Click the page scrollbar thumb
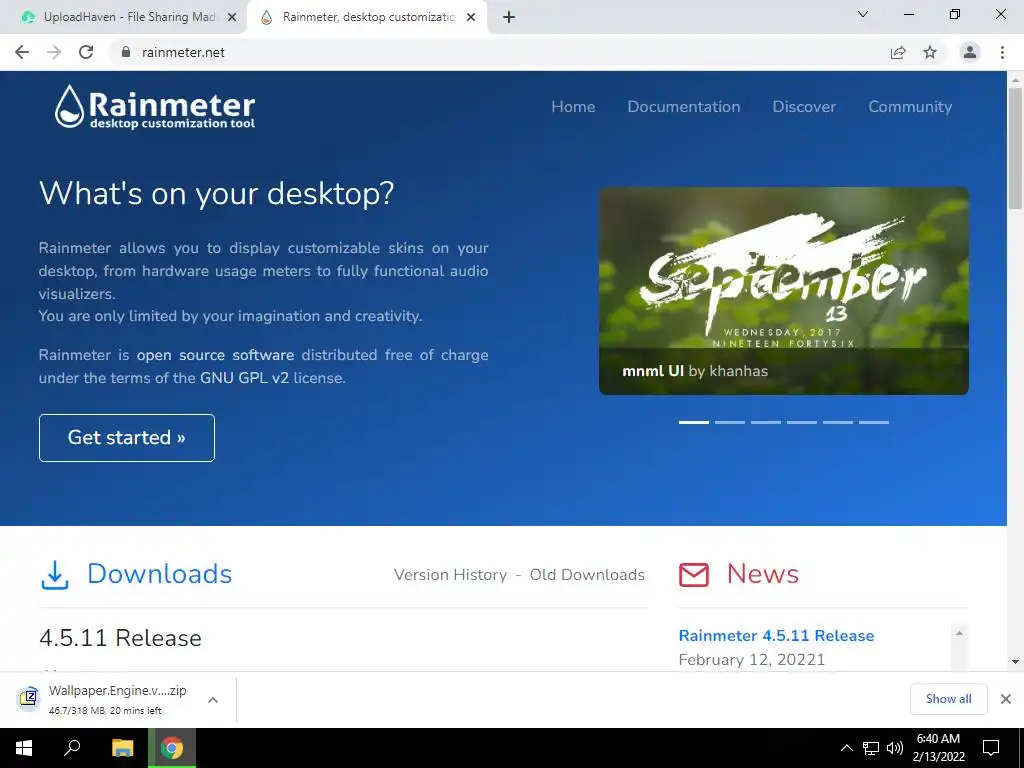Screen dimensions: 1024x768 (x=1015, y=148)
